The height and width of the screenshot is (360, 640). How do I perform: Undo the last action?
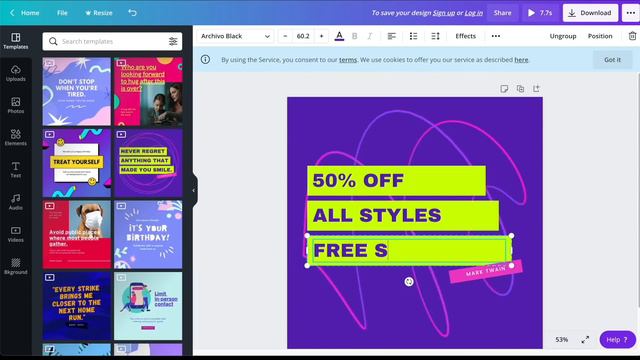point(132,13)
